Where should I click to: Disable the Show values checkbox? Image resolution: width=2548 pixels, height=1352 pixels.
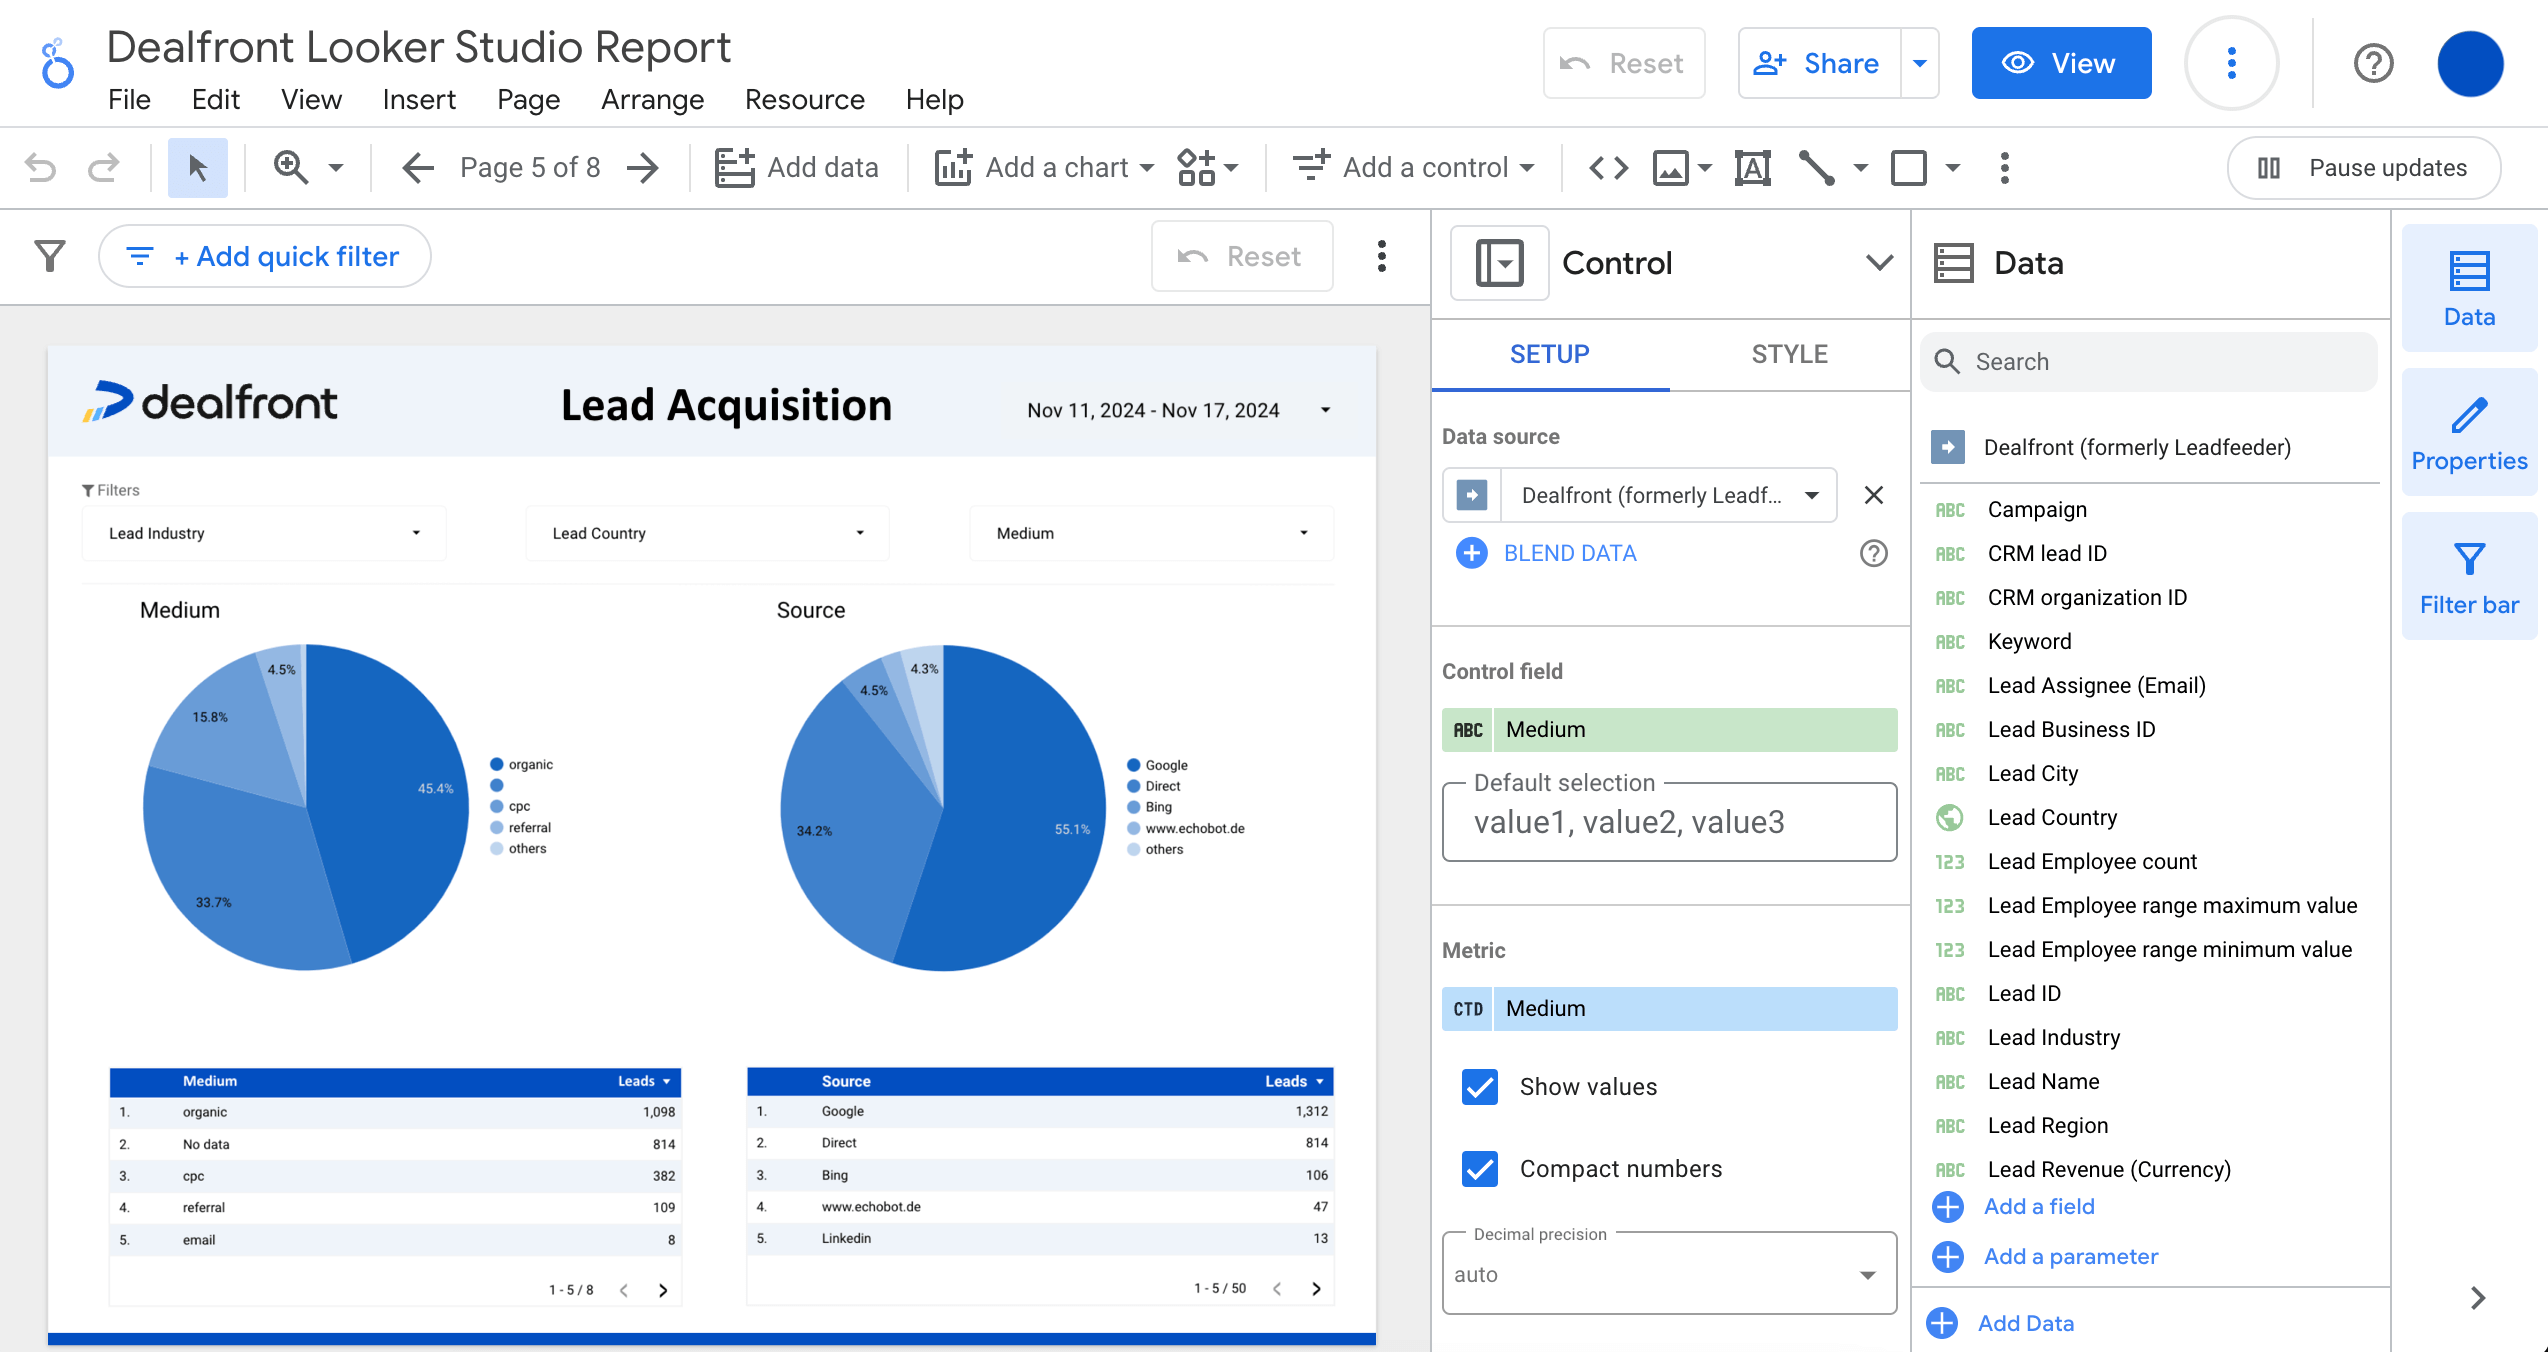coord(1479,1087)
